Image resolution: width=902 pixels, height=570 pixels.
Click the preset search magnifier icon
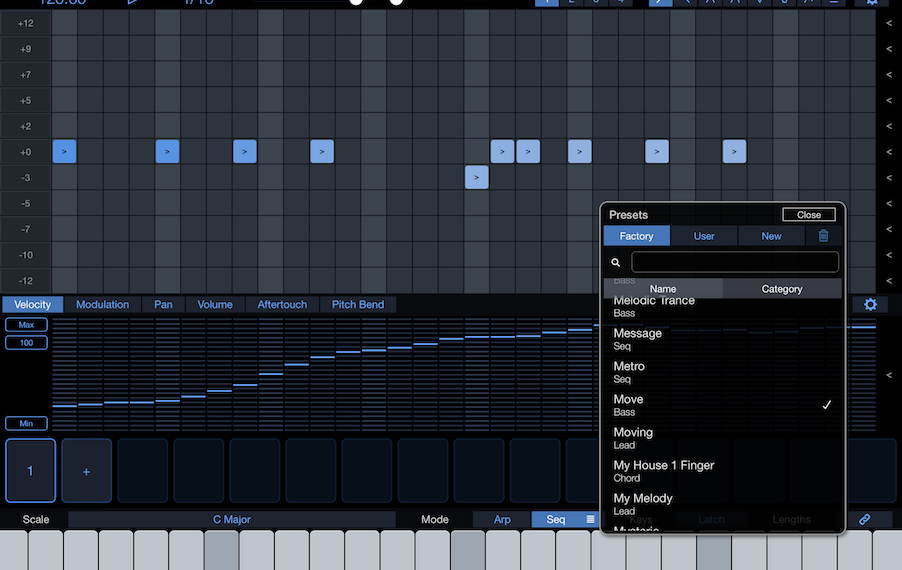[x=616, y=263]
